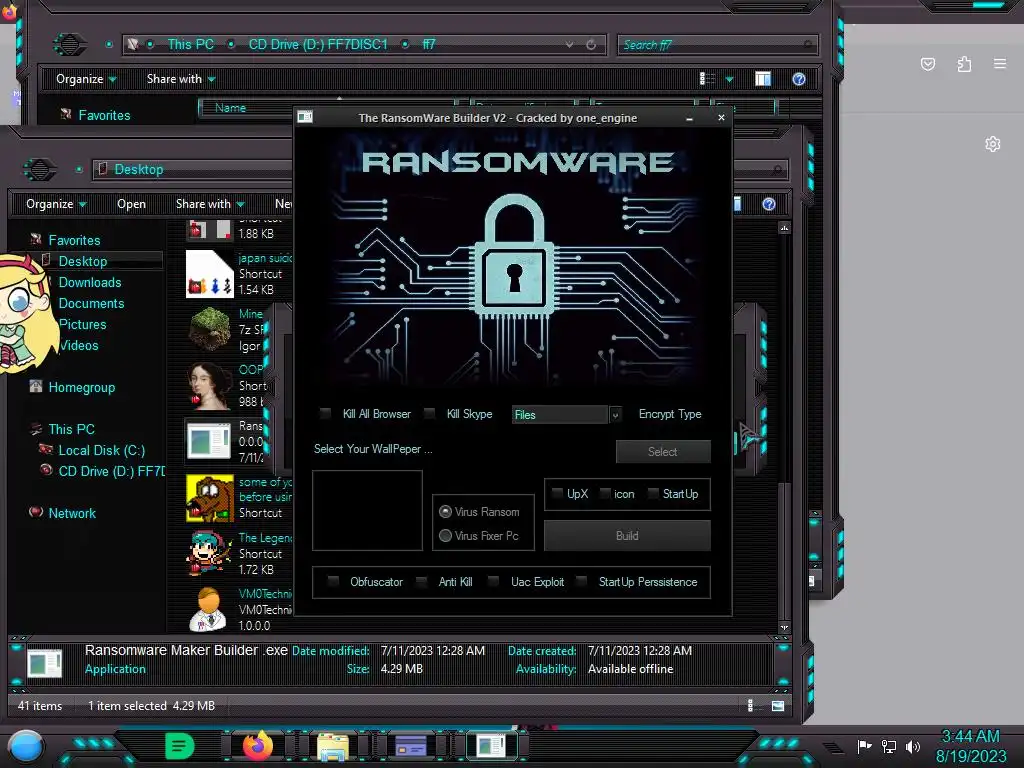This screenshot has height=768, width=1024.
Task: Click the Build button
Action: tap(627, 536)
